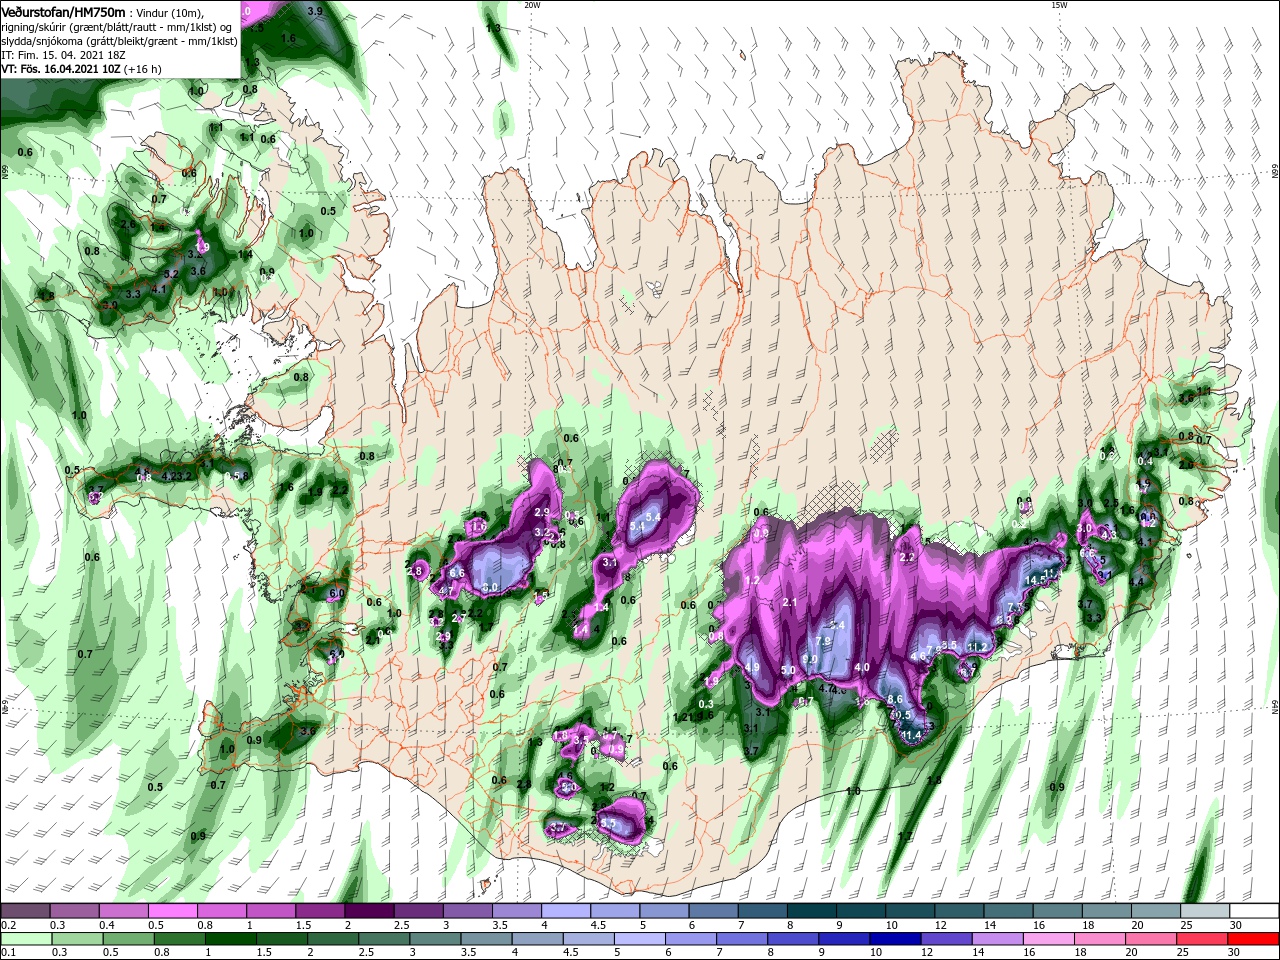The image size is (1280, 960).
Task: Select the slydda/snjókoma legend description line
Action: [x=119, y=41]
